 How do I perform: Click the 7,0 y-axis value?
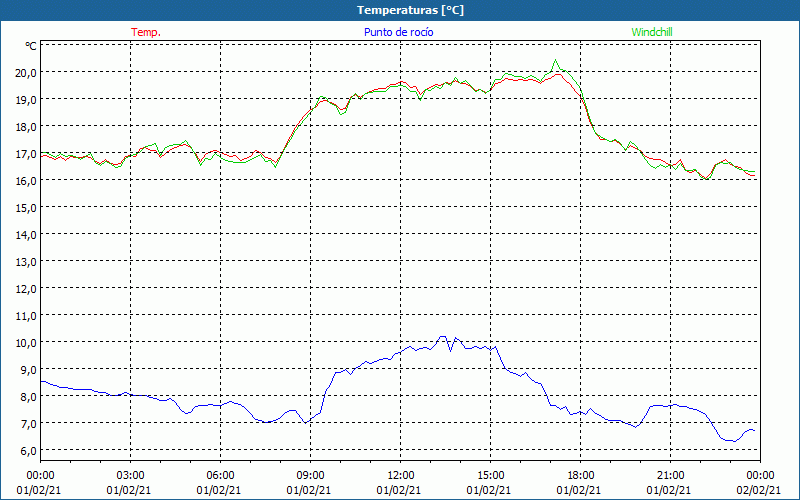click(x=28, y=423)
